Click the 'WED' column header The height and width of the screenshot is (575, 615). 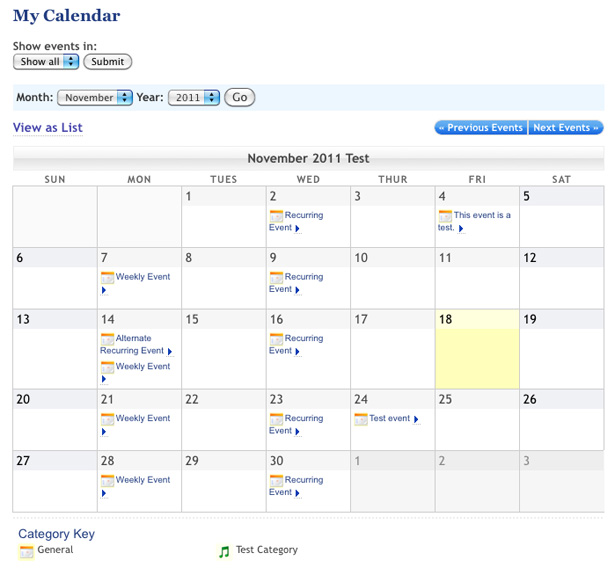click(x=308, y=180)
